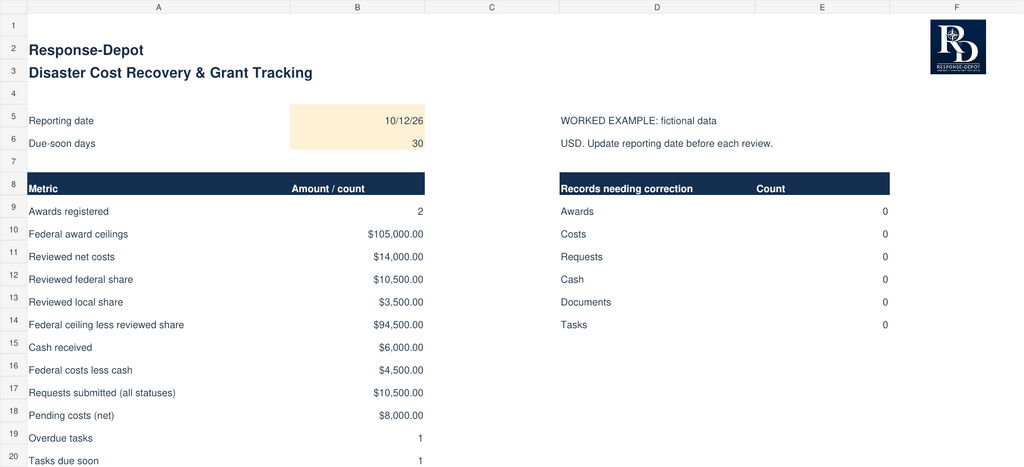Click the Overdue tasks label
Image resolution: width=1024 pixels, height=467 pixels.
[61, 438]
